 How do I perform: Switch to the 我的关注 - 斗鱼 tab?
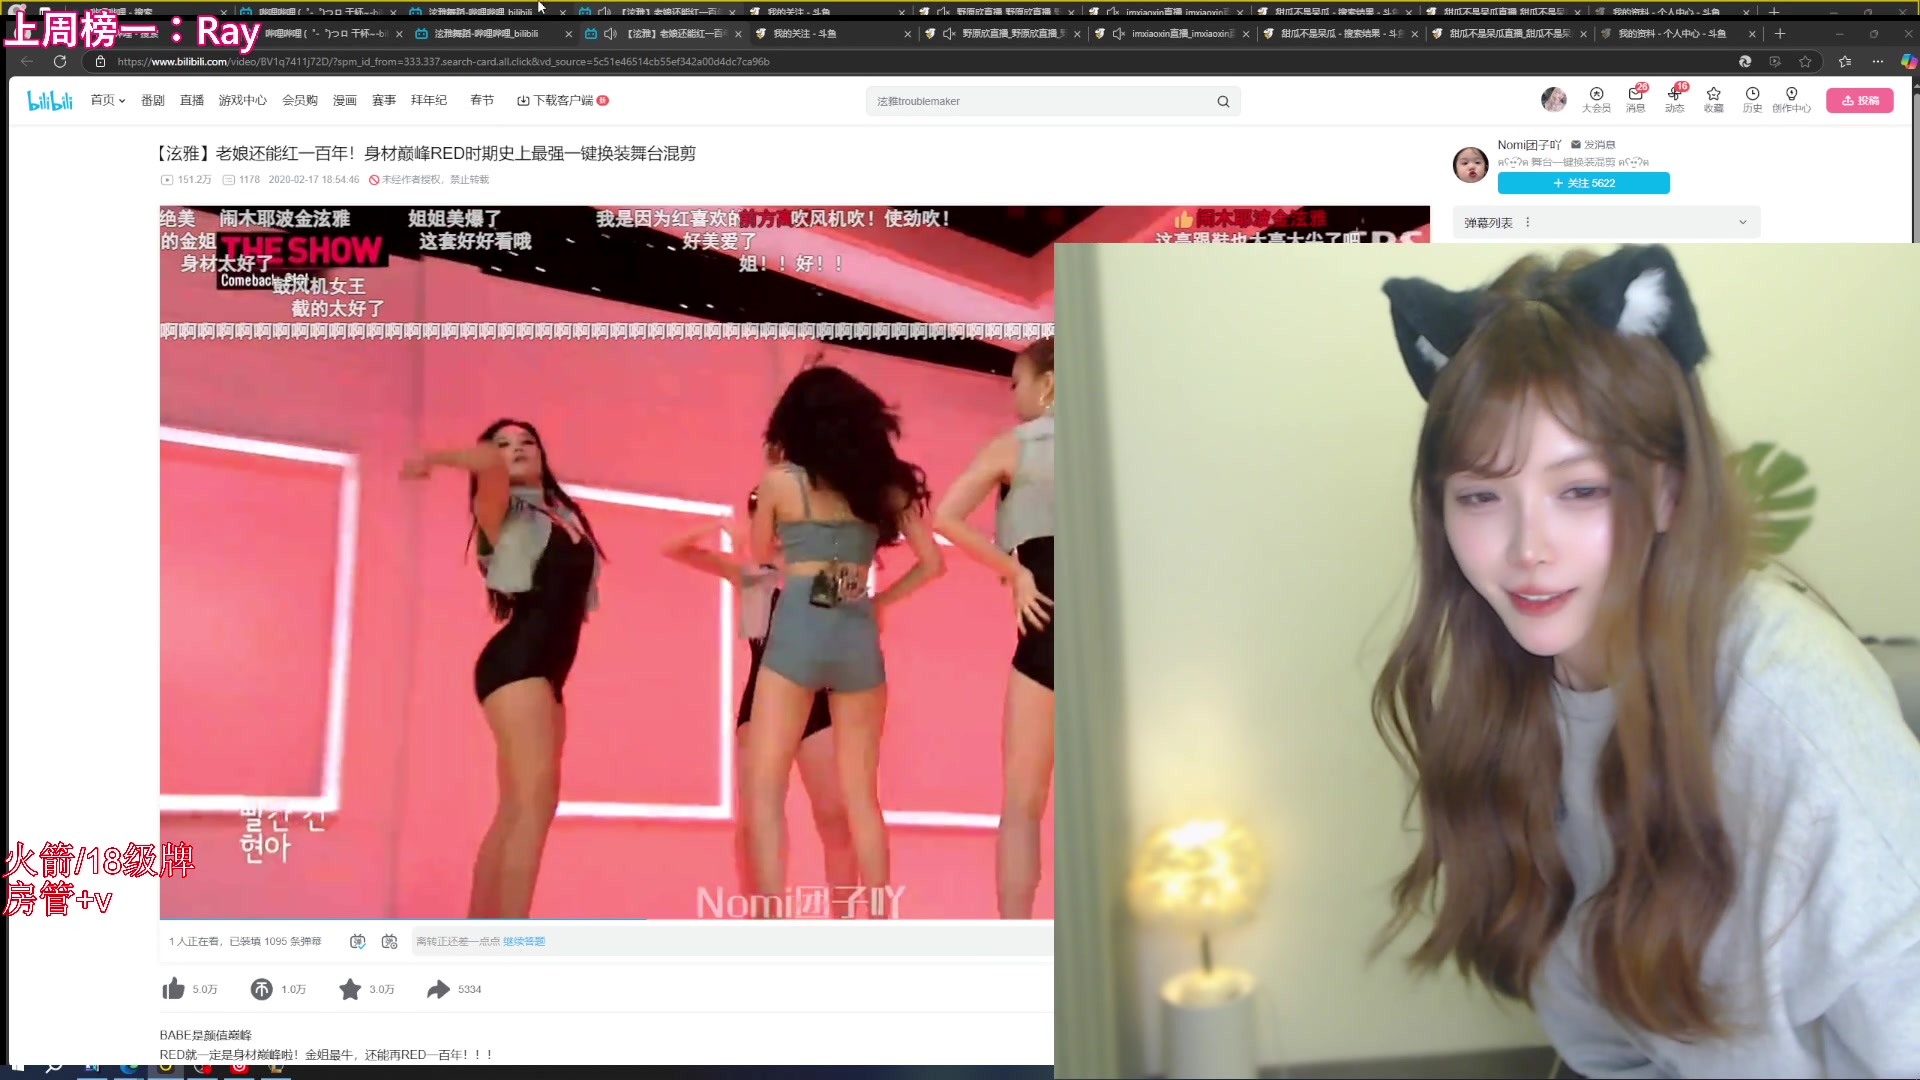(805, 33)
